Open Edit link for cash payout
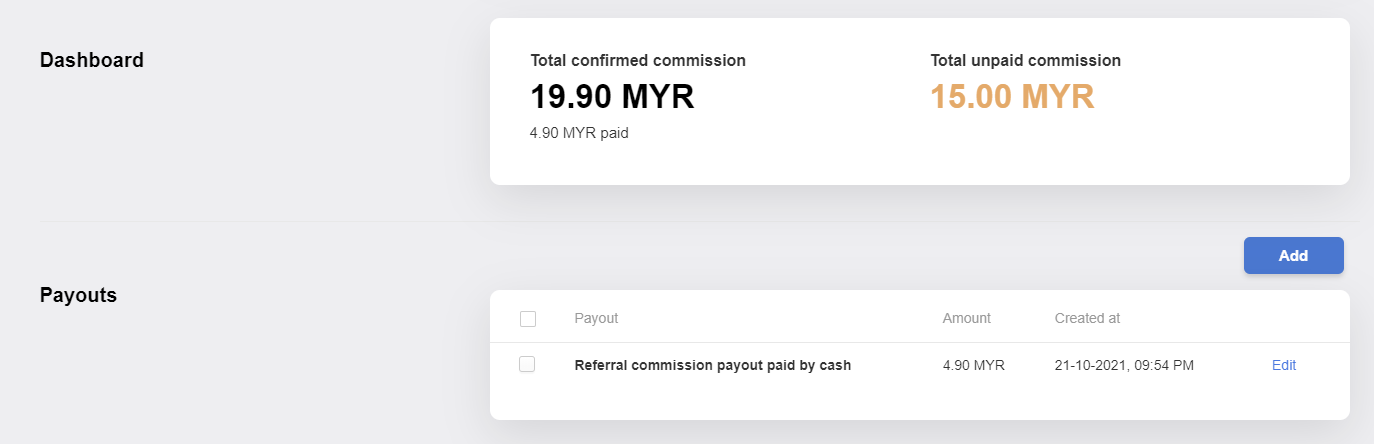The image size is (1374, 444). 1284,365
